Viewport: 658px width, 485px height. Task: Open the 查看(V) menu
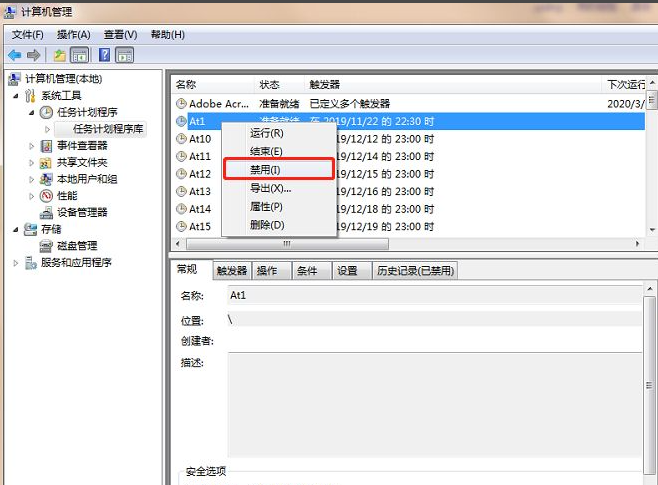coord(119,35)
